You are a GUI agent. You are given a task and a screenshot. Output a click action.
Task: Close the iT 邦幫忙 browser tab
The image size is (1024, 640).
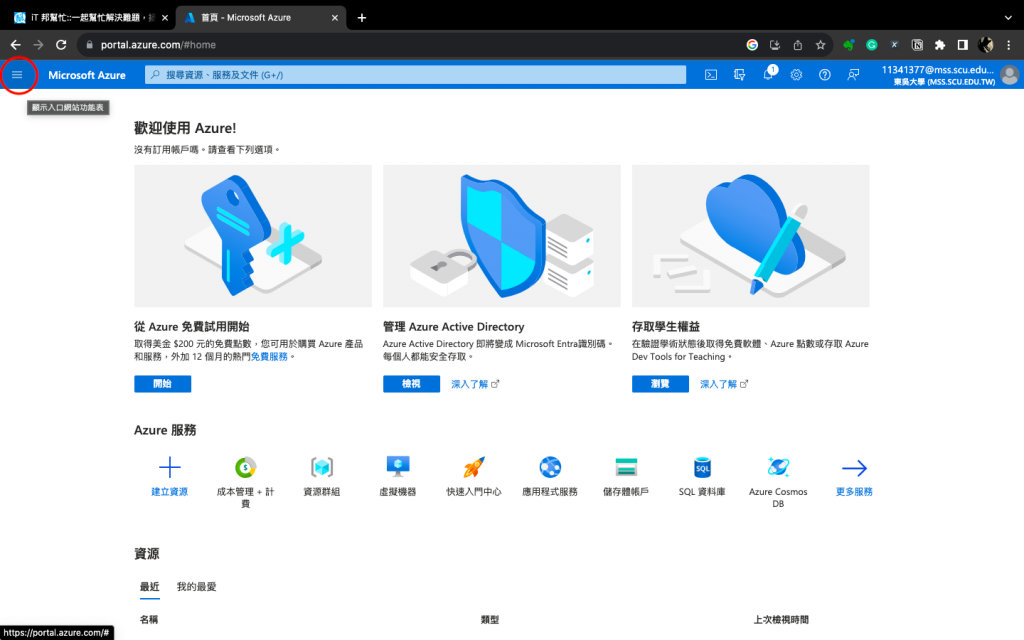(165, 18)
